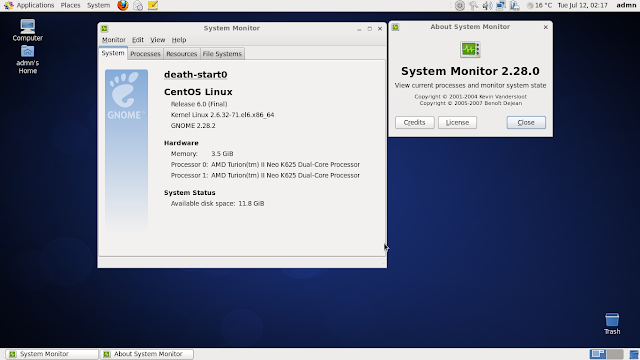Click the Available disk space 11.8 GiB line
This screenshot has height=360, width=640.
point(217,203)
